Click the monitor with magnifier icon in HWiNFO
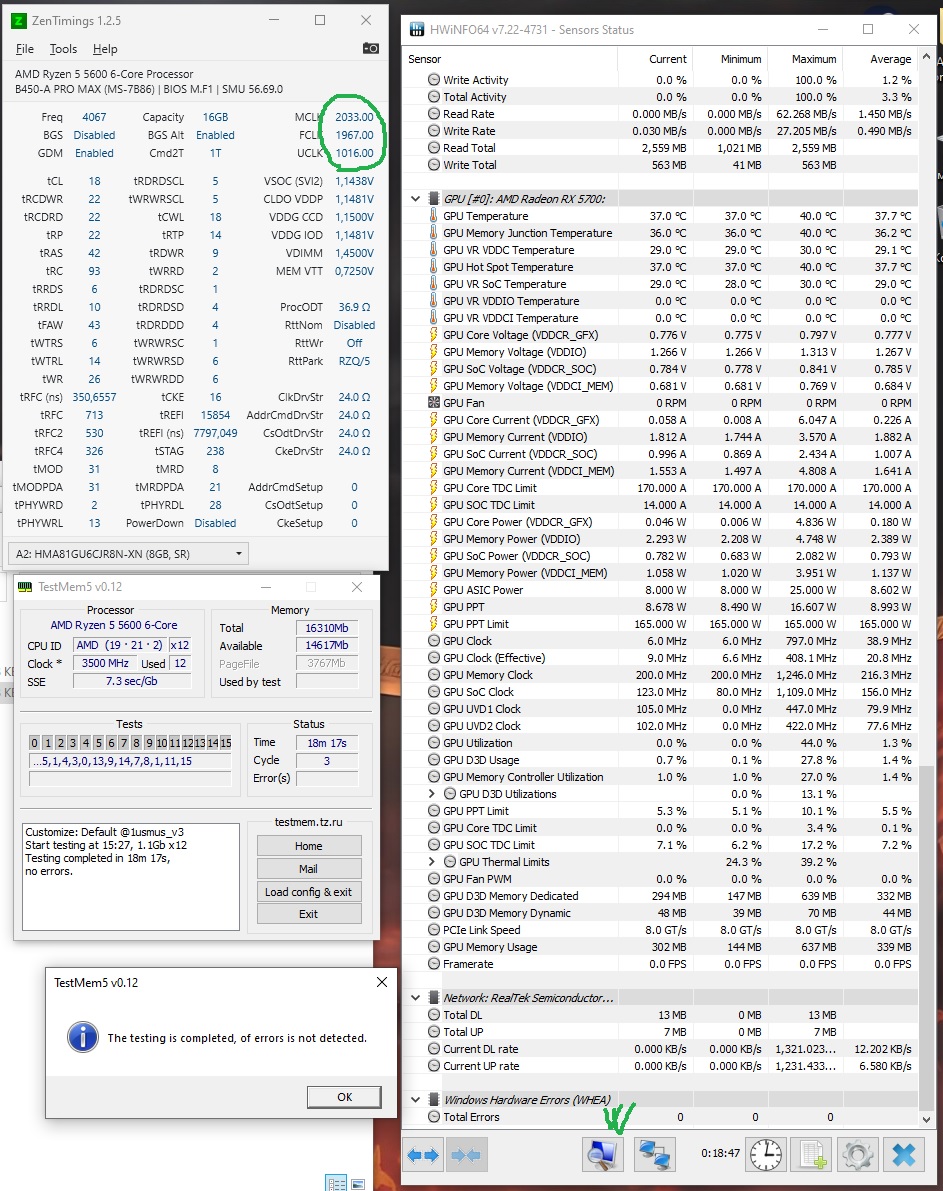The image size is (943, 1191). click(603, 1155)
